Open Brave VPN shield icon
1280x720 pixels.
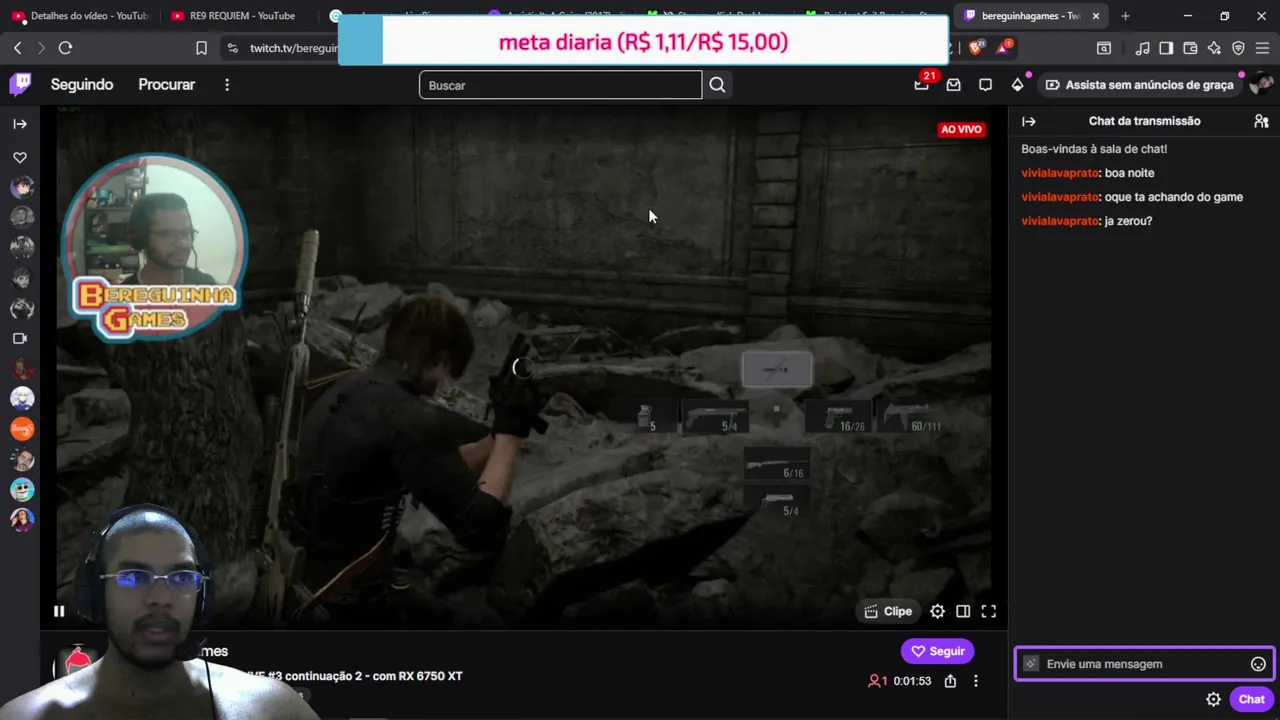(1238, 48)
